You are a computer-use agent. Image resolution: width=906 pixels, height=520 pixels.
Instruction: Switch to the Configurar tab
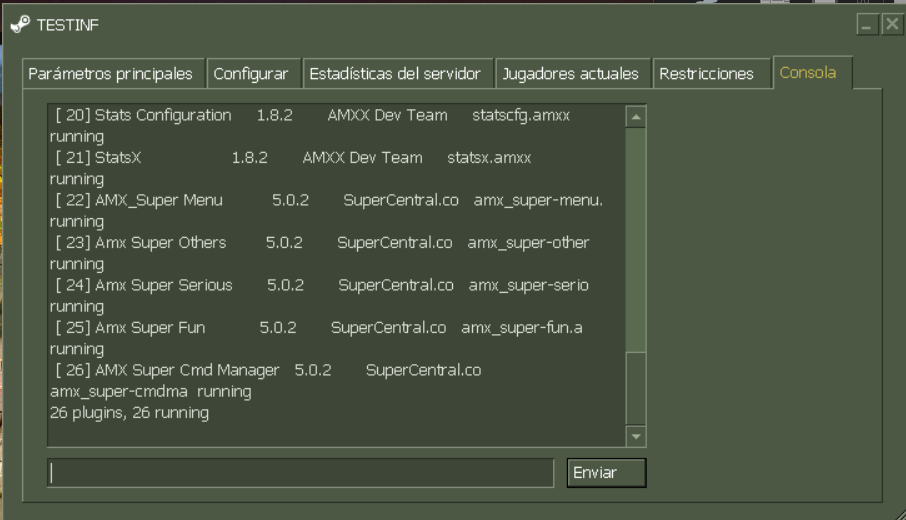pos(254,73)
